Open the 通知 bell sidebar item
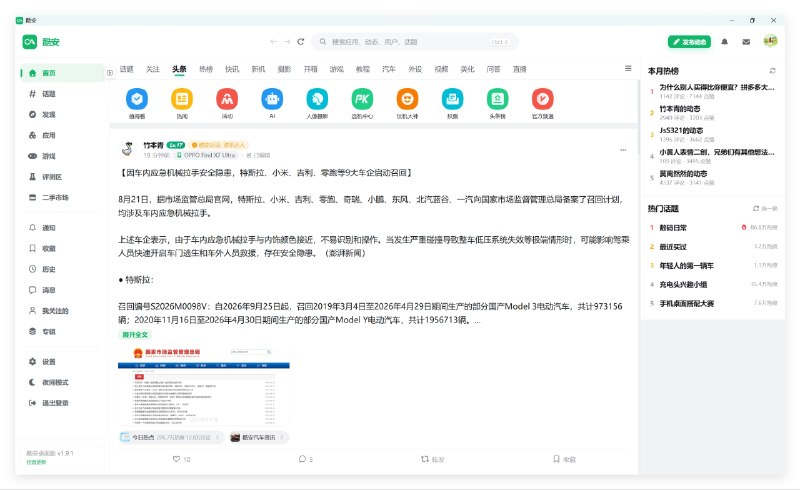 61,228
